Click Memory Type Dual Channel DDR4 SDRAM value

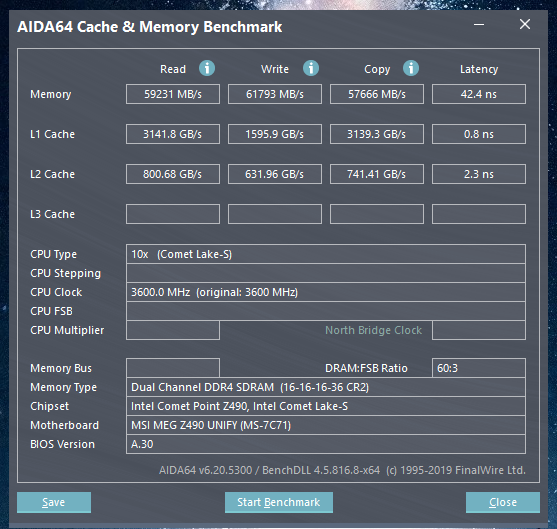(326, 387)
